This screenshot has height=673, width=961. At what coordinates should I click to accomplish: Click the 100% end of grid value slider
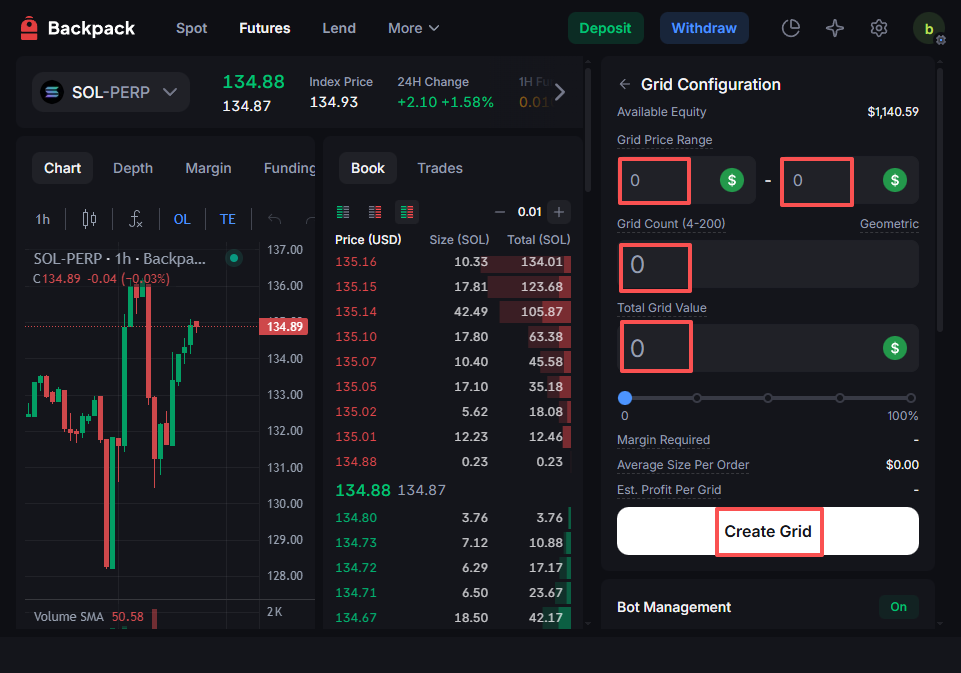(x=910, y=398)
